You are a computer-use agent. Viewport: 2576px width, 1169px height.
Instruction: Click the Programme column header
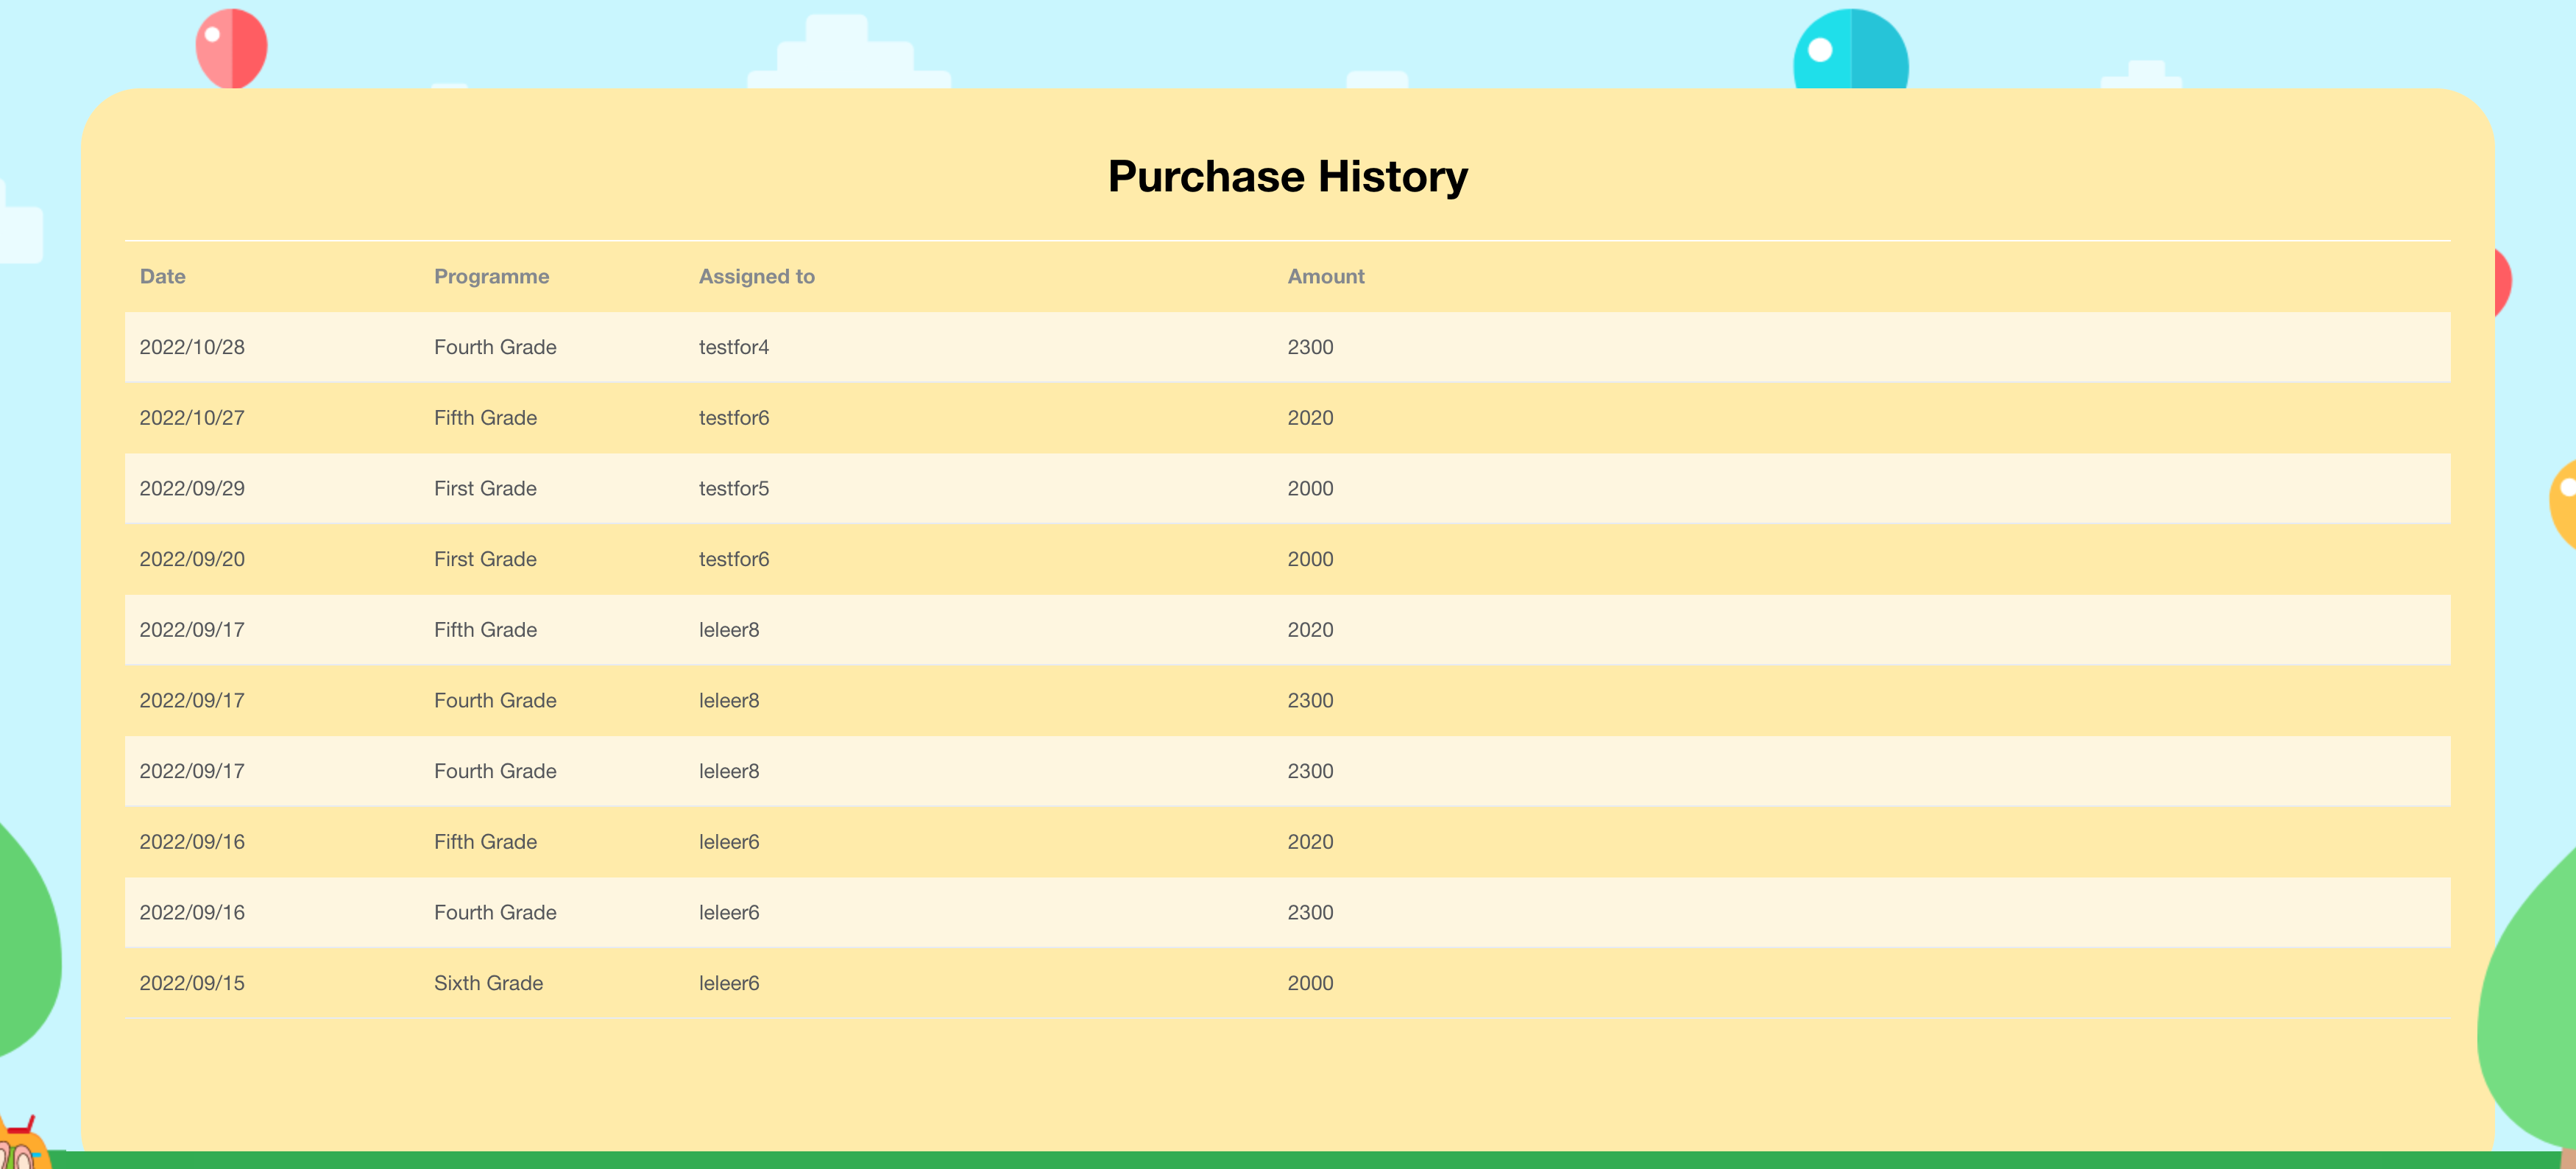[491, 276]
